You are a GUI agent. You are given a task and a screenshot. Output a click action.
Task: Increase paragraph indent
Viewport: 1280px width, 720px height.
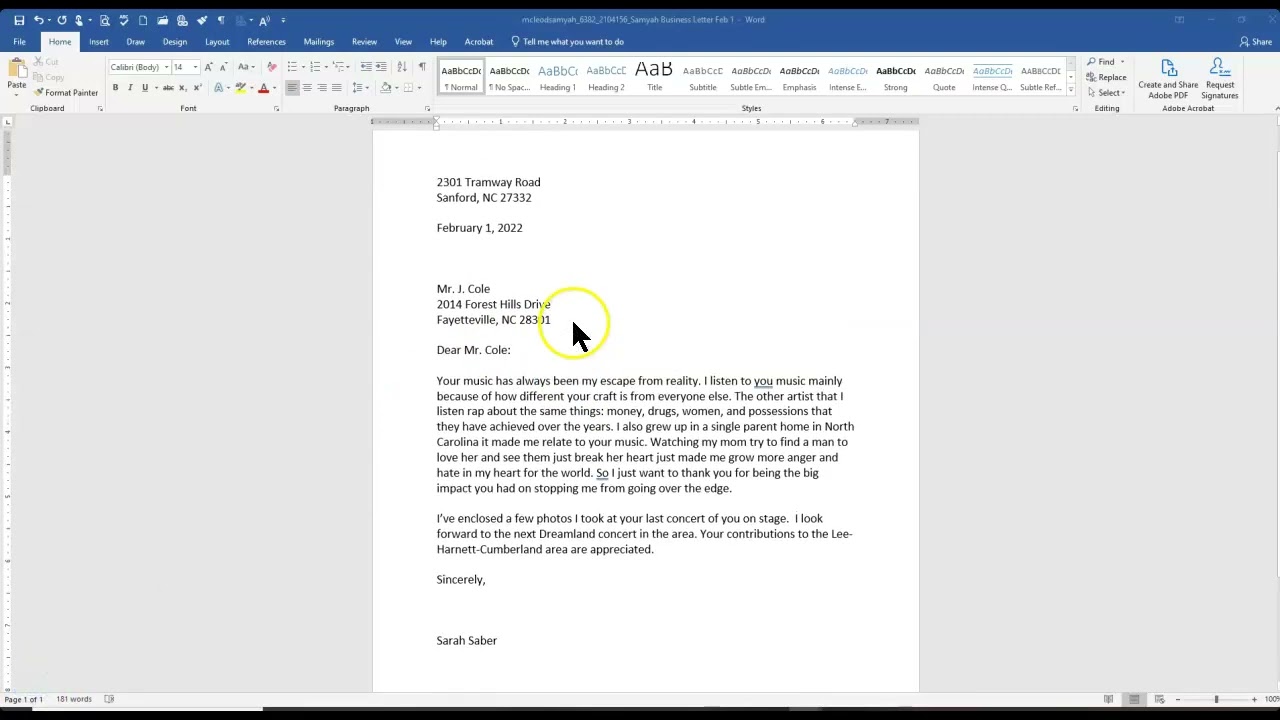click(x=381, y=67)
